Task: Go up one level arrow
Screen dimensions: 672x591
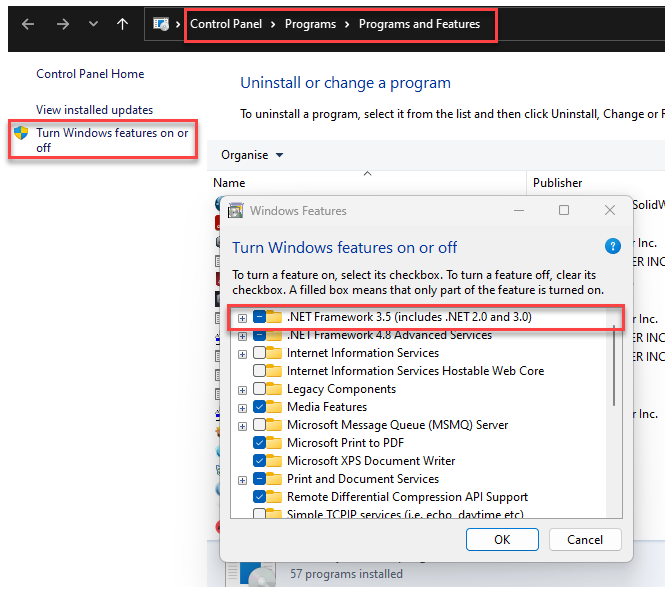Action: (x=123, y=24)
